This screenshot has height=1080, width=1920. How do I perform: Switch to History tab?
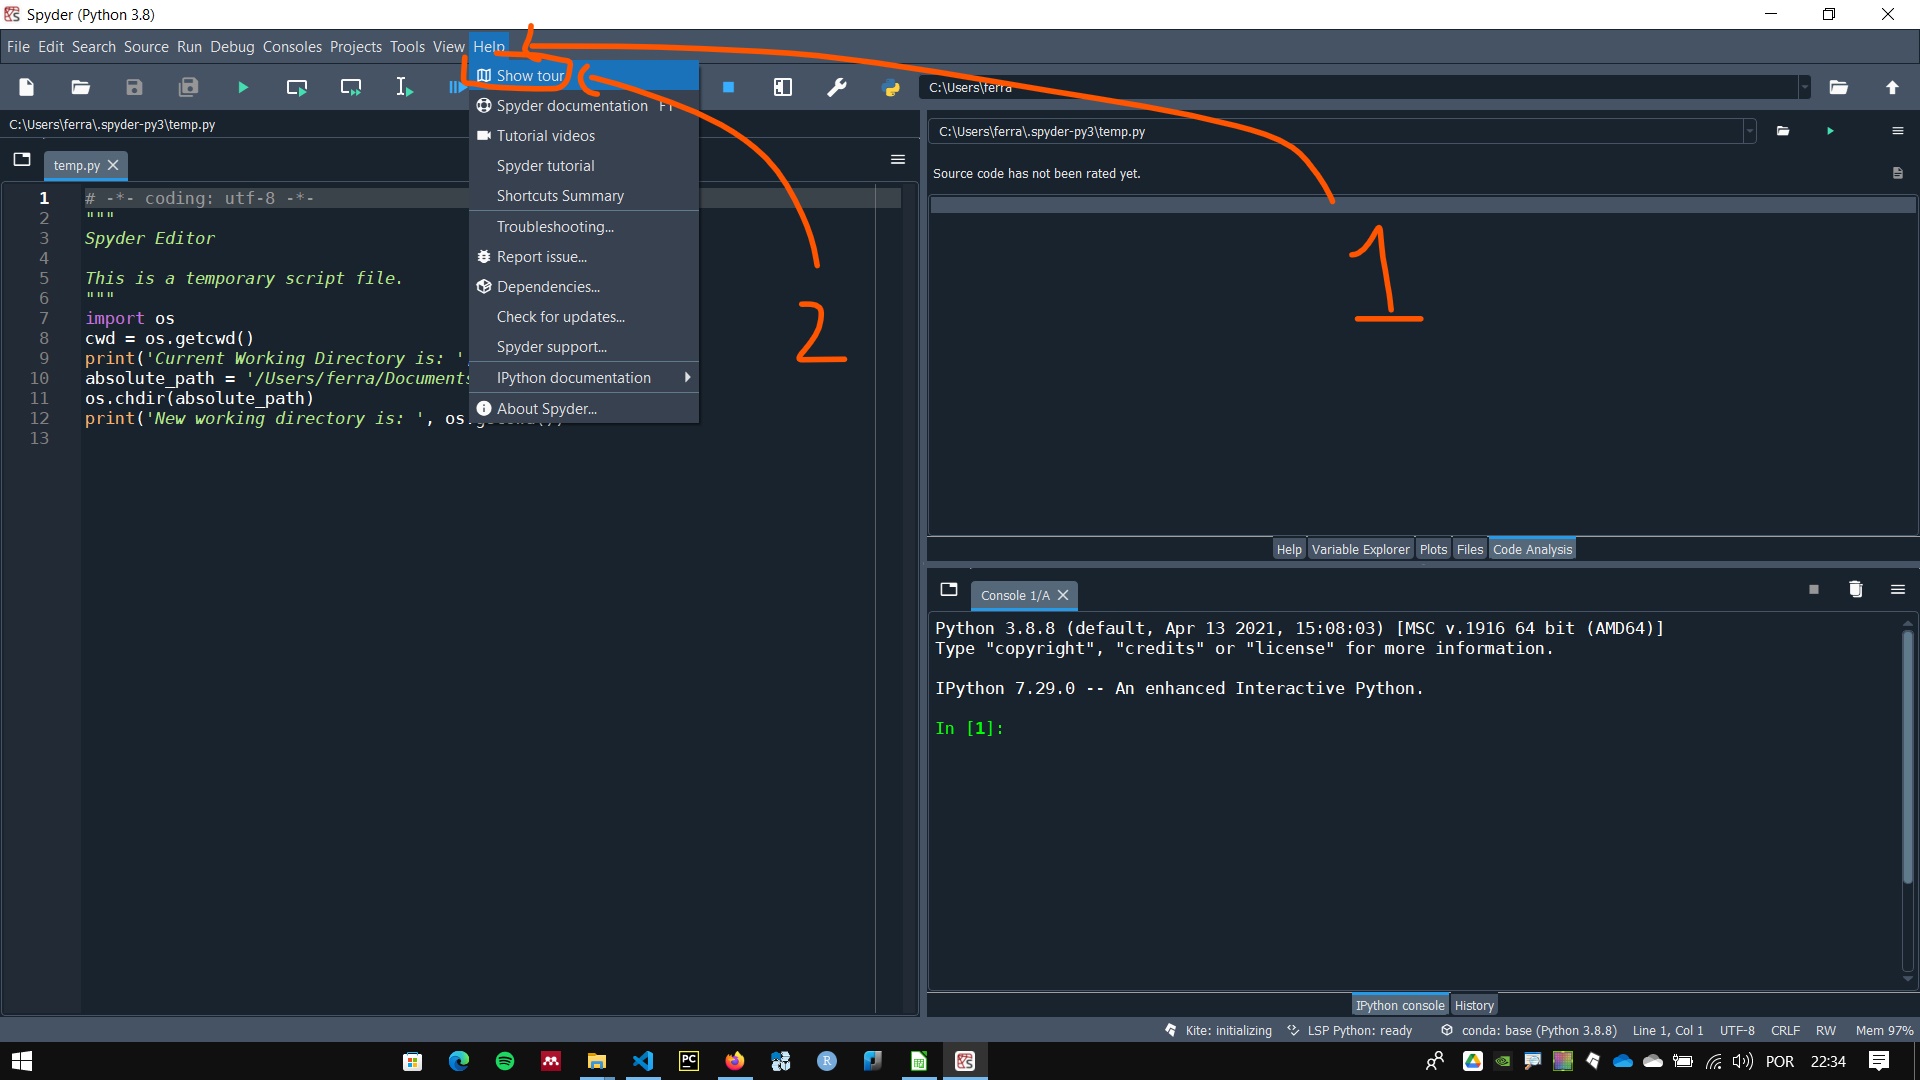(1474, 1006)
